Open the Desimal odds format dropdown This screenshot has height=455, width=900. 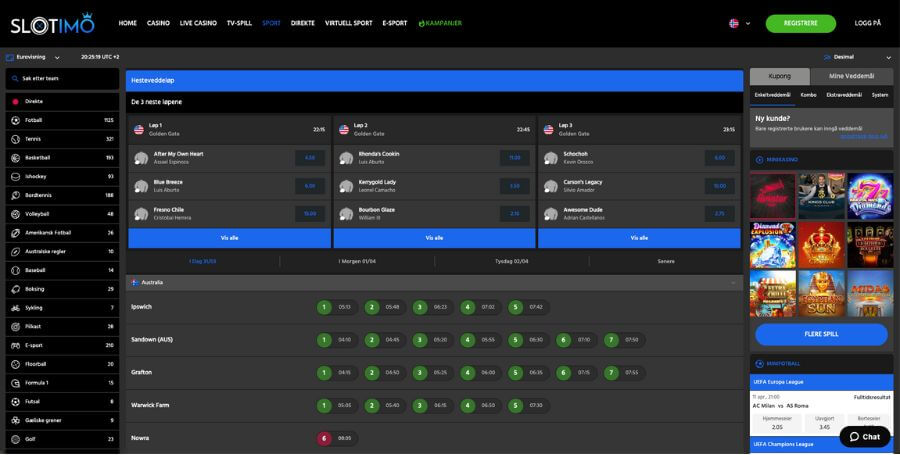click(857, 57)
